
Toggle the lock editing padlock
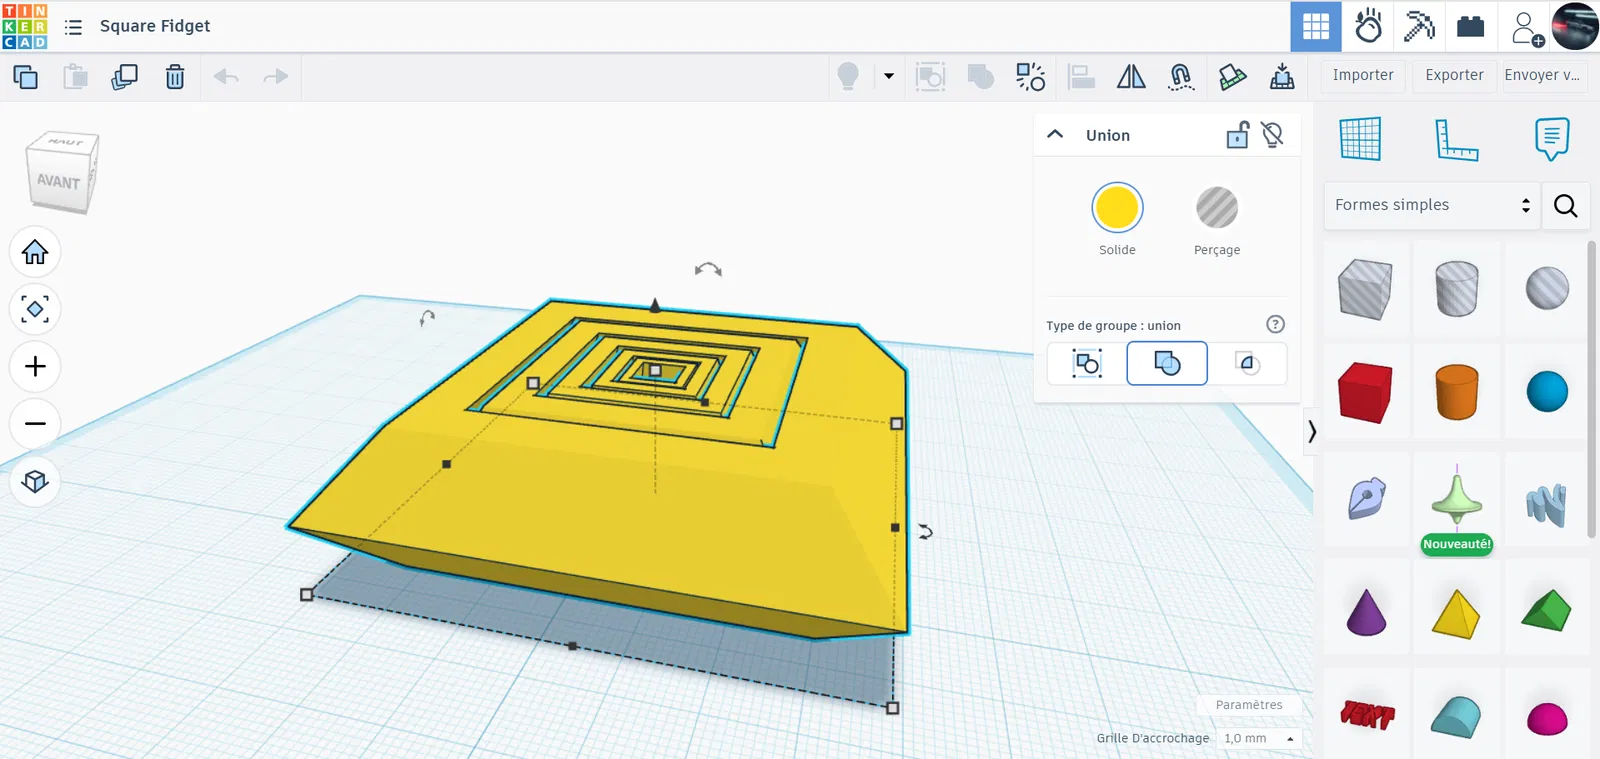click(x=1237, y=135)
